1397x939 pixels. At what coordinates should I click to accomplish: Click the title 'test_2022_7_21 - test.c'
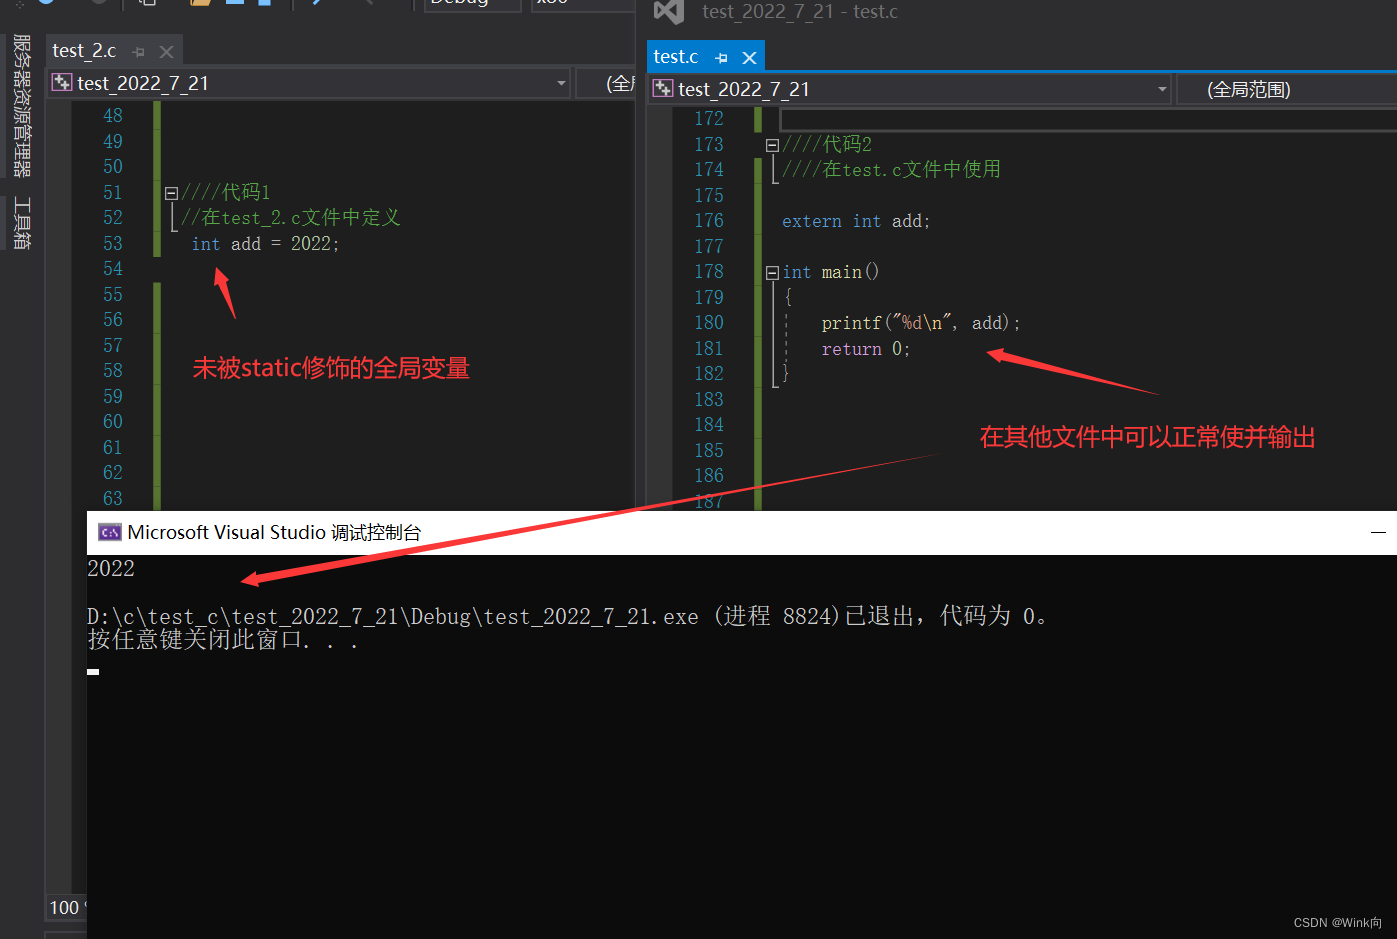800,12
